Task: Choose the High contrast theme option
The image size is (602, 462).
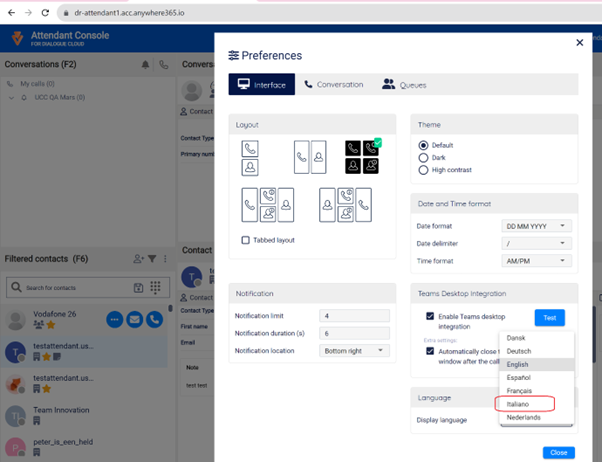Action: 424,170
